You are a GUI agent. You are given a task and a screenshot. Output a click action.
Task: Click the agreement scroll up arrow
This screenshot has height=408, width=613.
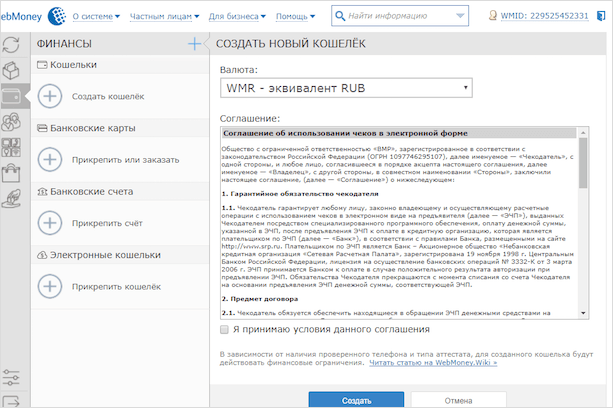pos(583,133)
